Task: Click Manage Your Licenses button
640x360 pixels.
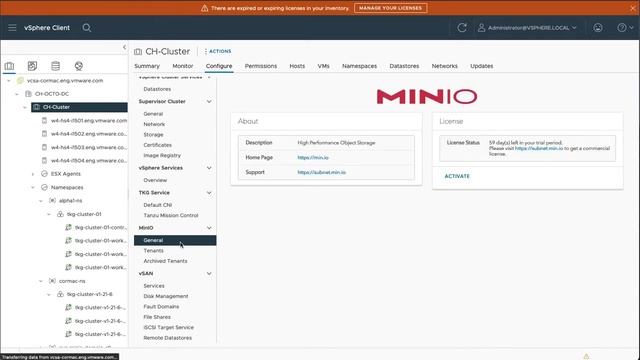Action: click(x=391, y=8)
